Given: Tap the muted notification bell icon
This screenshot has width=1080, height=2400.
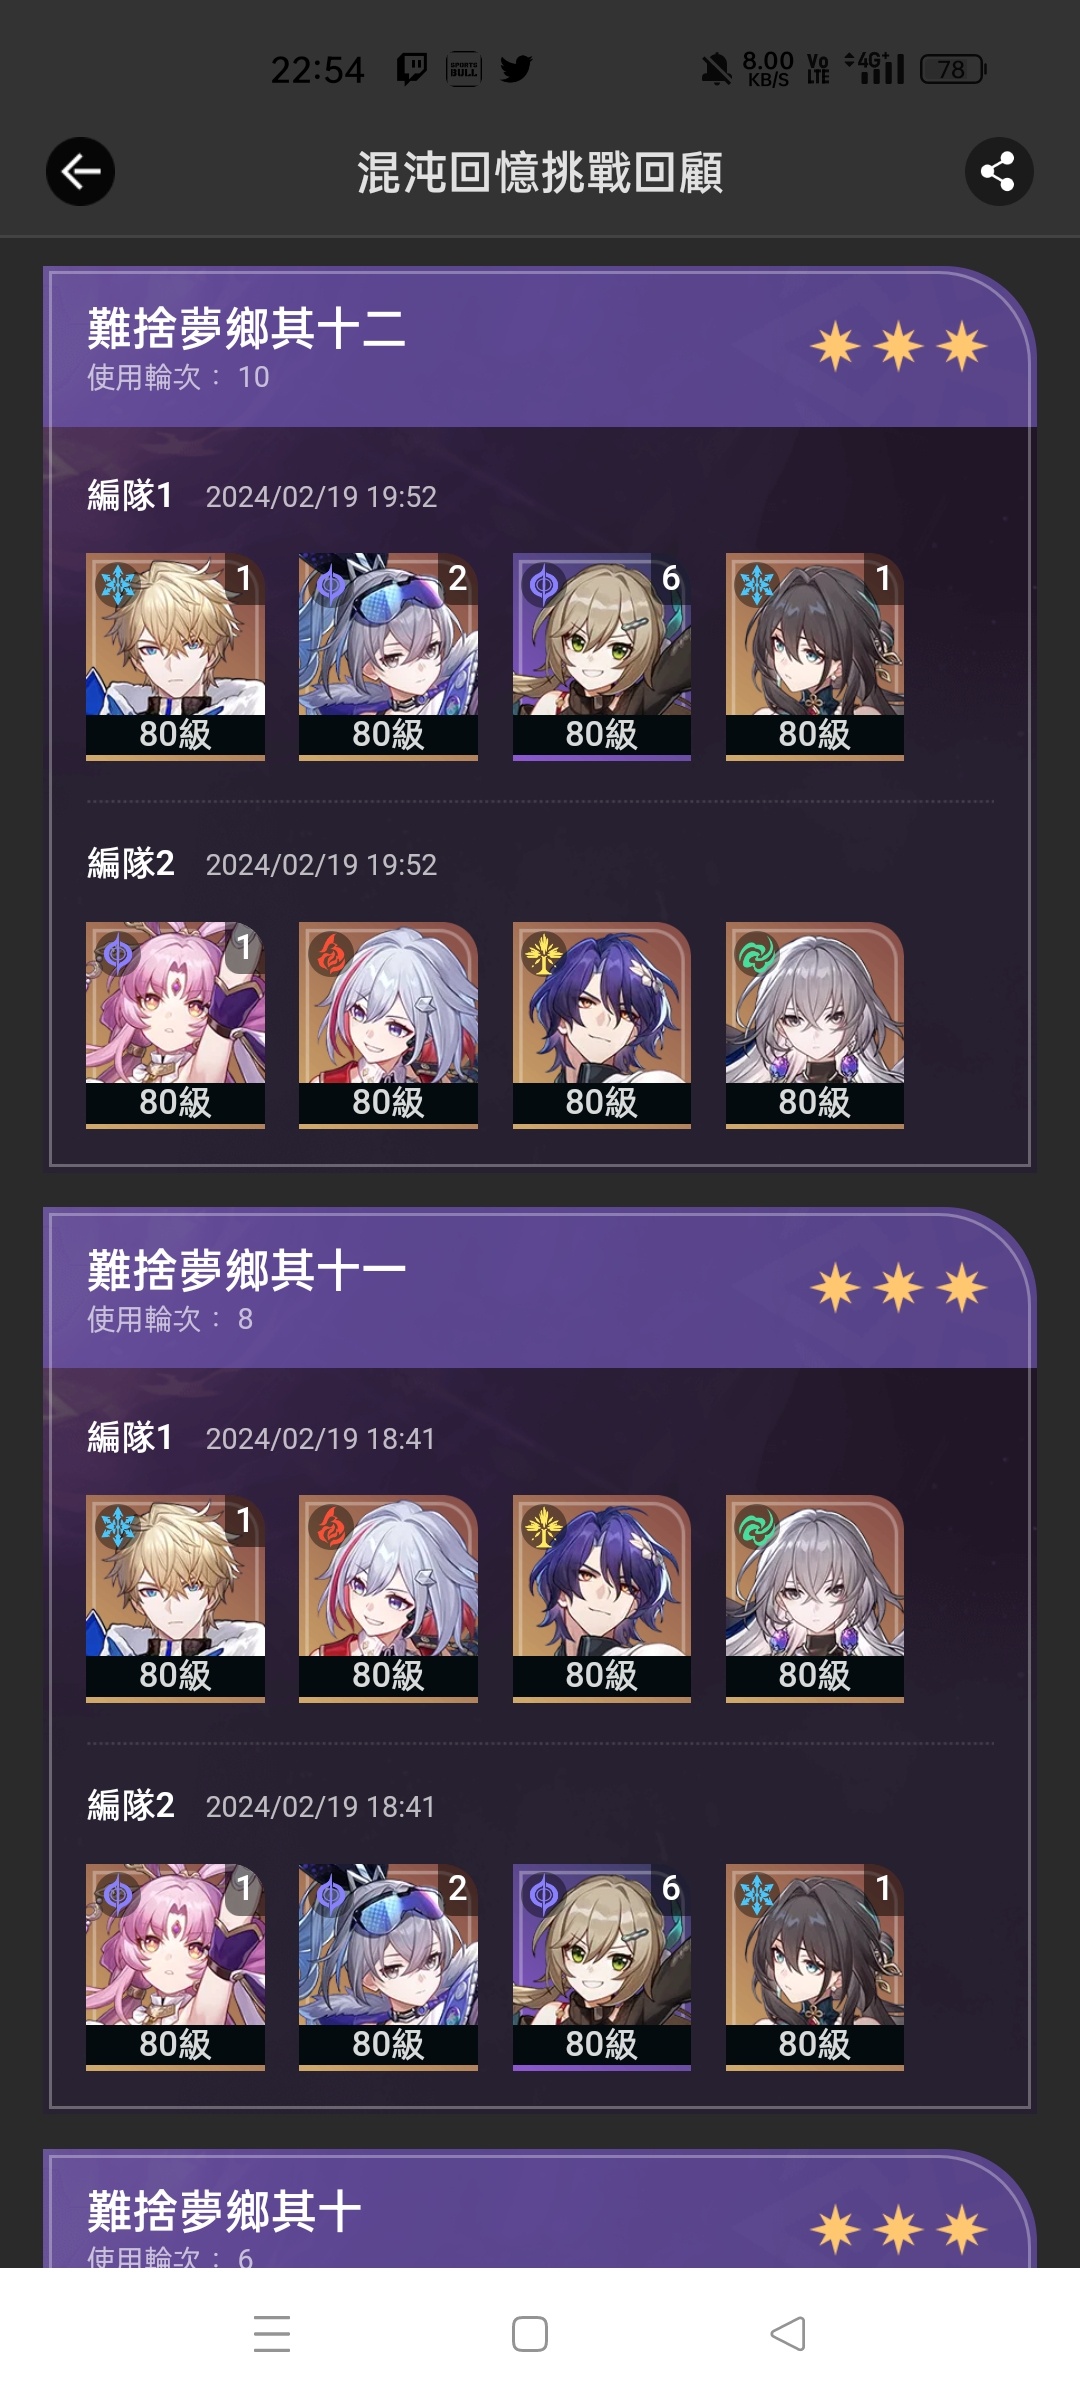Looking at the screenshot, I should 716,70.
